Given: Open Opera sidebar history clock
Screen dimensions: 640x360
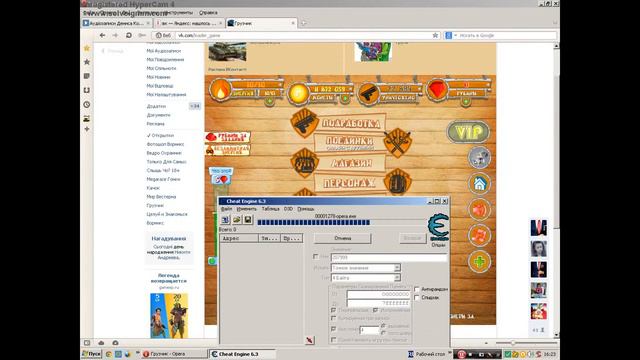Looking at the screenshot, I should tap(87, 104).
